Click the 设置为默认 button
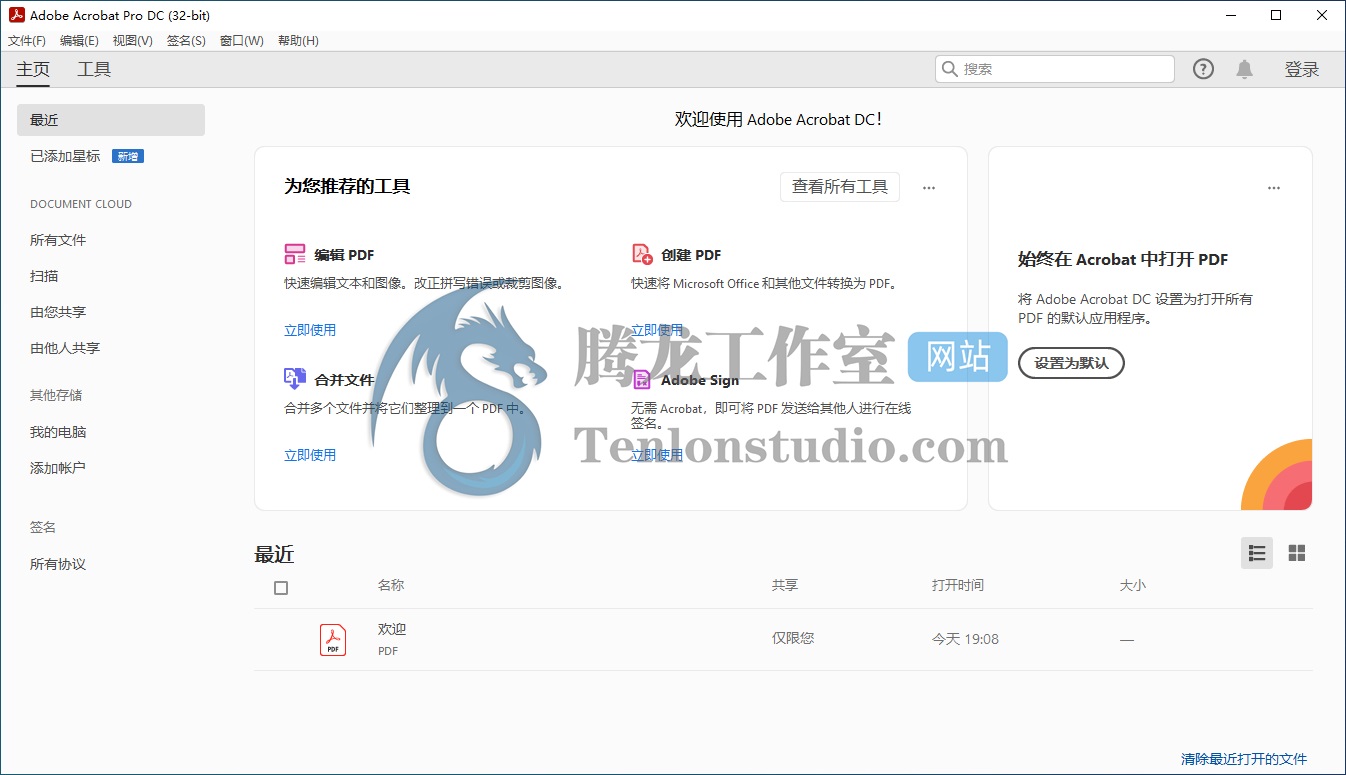1346x775 pixels. (1071, 363)
